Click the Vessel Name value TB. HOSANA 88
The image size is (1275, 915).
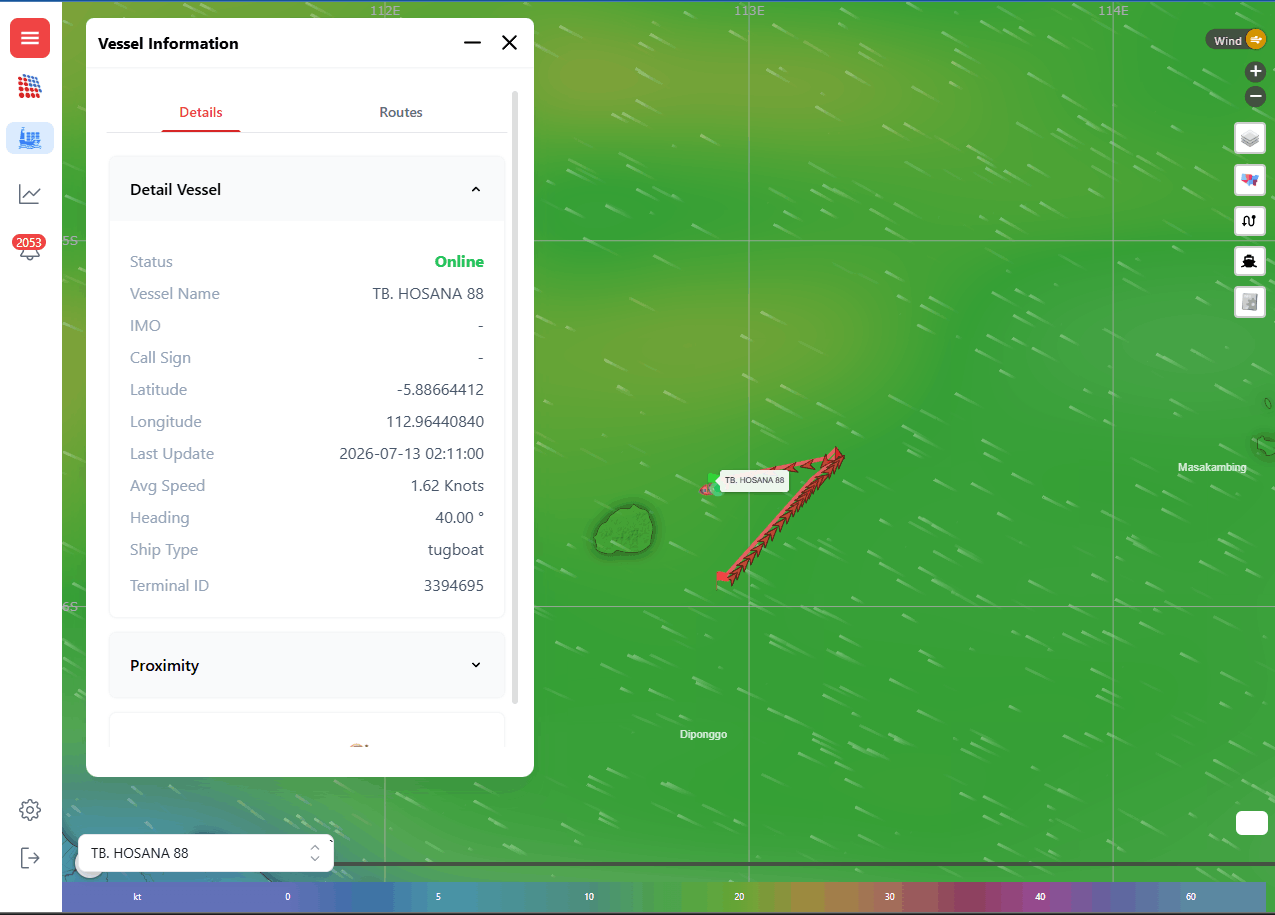[x=428, y=293]
